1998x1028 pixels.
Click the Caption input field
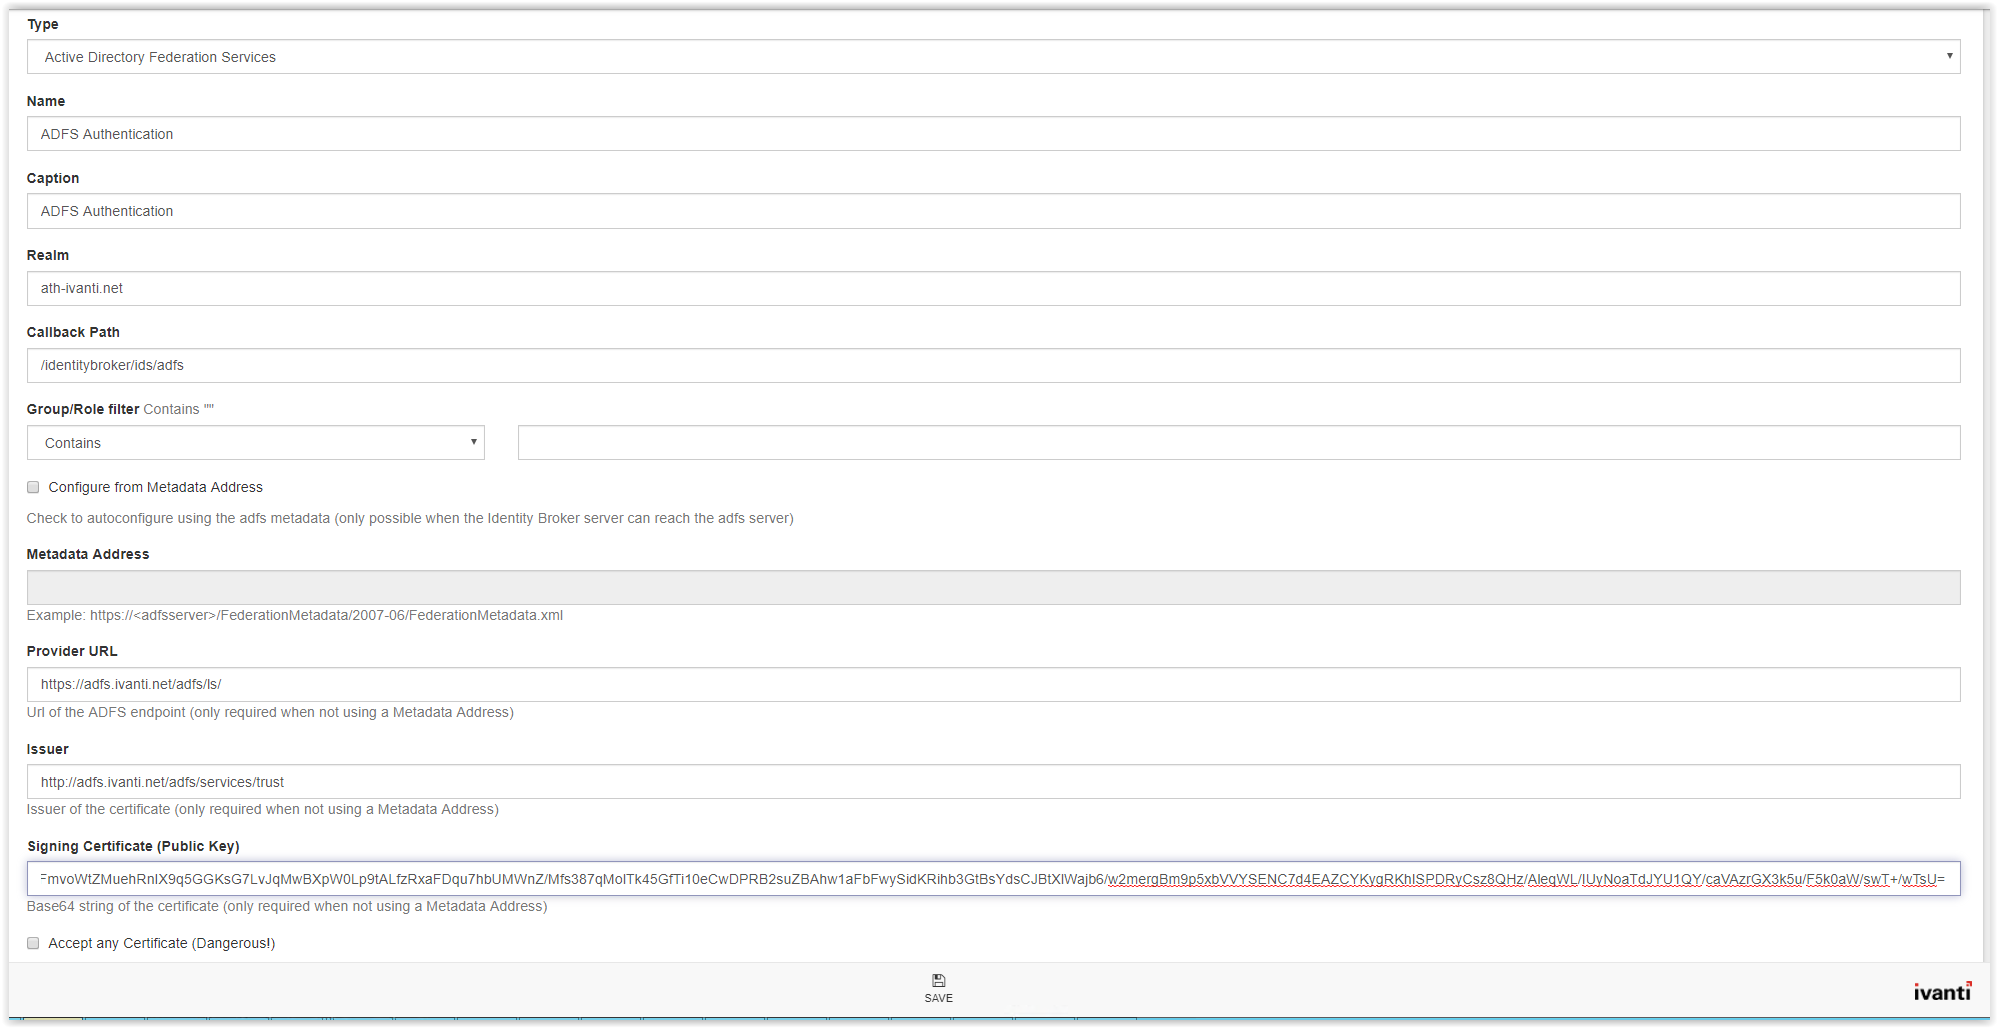coord(993,211)
